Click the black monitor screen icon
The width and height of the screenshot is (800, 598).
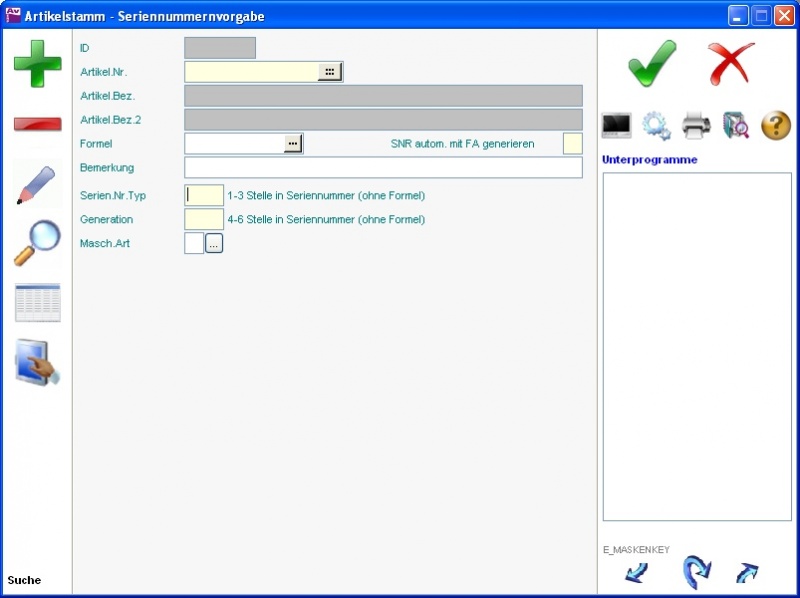pos(616,126)
